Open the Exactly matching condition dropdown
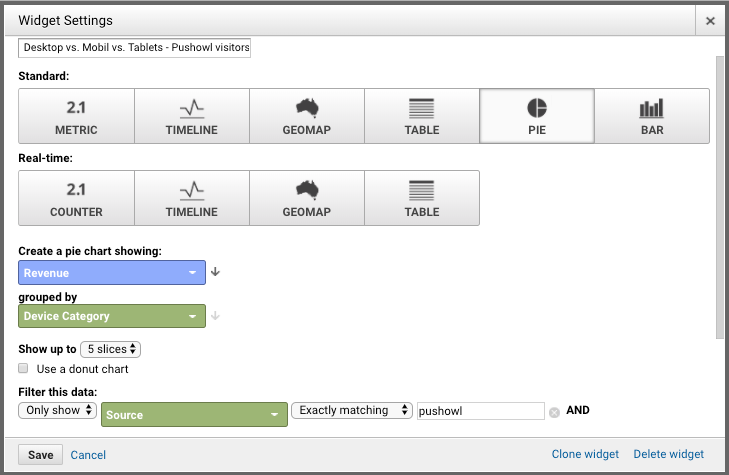This screenshot has height=475, width=729. (x=352, y=410)
